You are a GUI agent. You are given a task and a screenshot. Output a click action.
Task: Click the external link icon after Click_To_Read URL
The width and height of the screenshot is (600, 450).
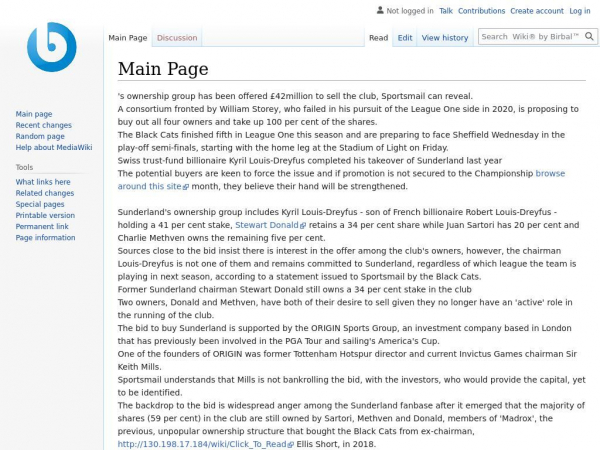290,445
